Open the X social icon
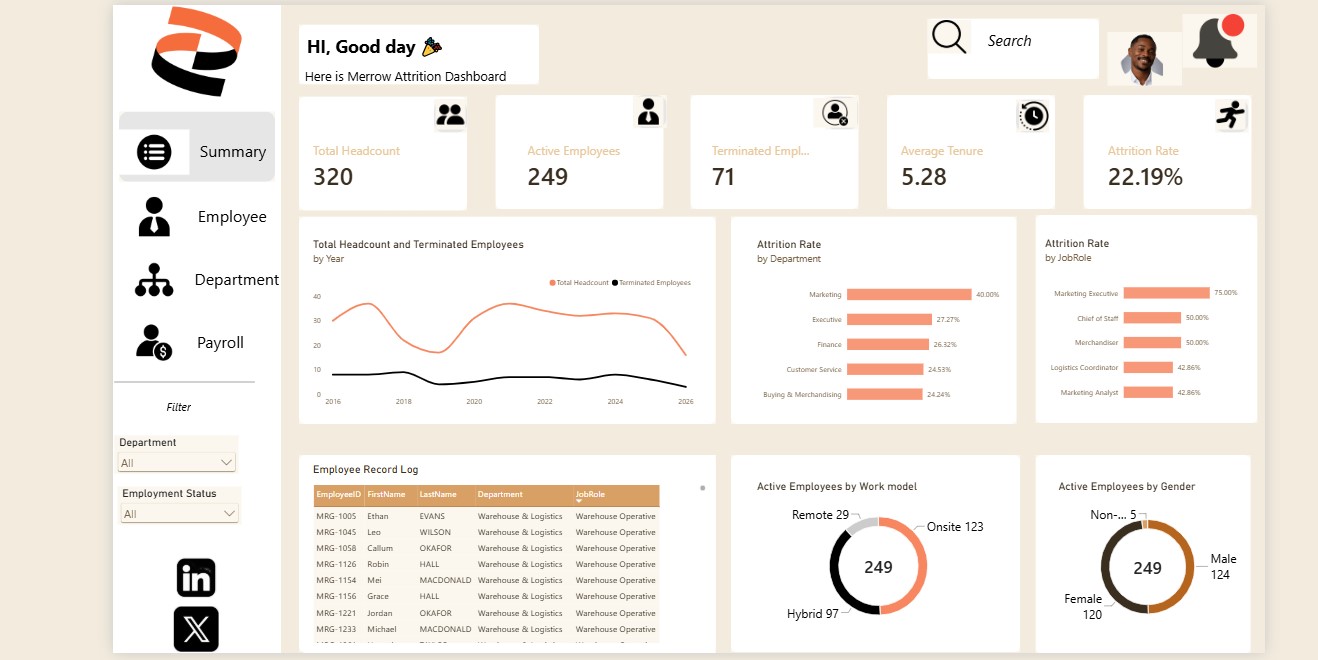The width and height of the screenshot is (1318, 660). pos(196,629)
